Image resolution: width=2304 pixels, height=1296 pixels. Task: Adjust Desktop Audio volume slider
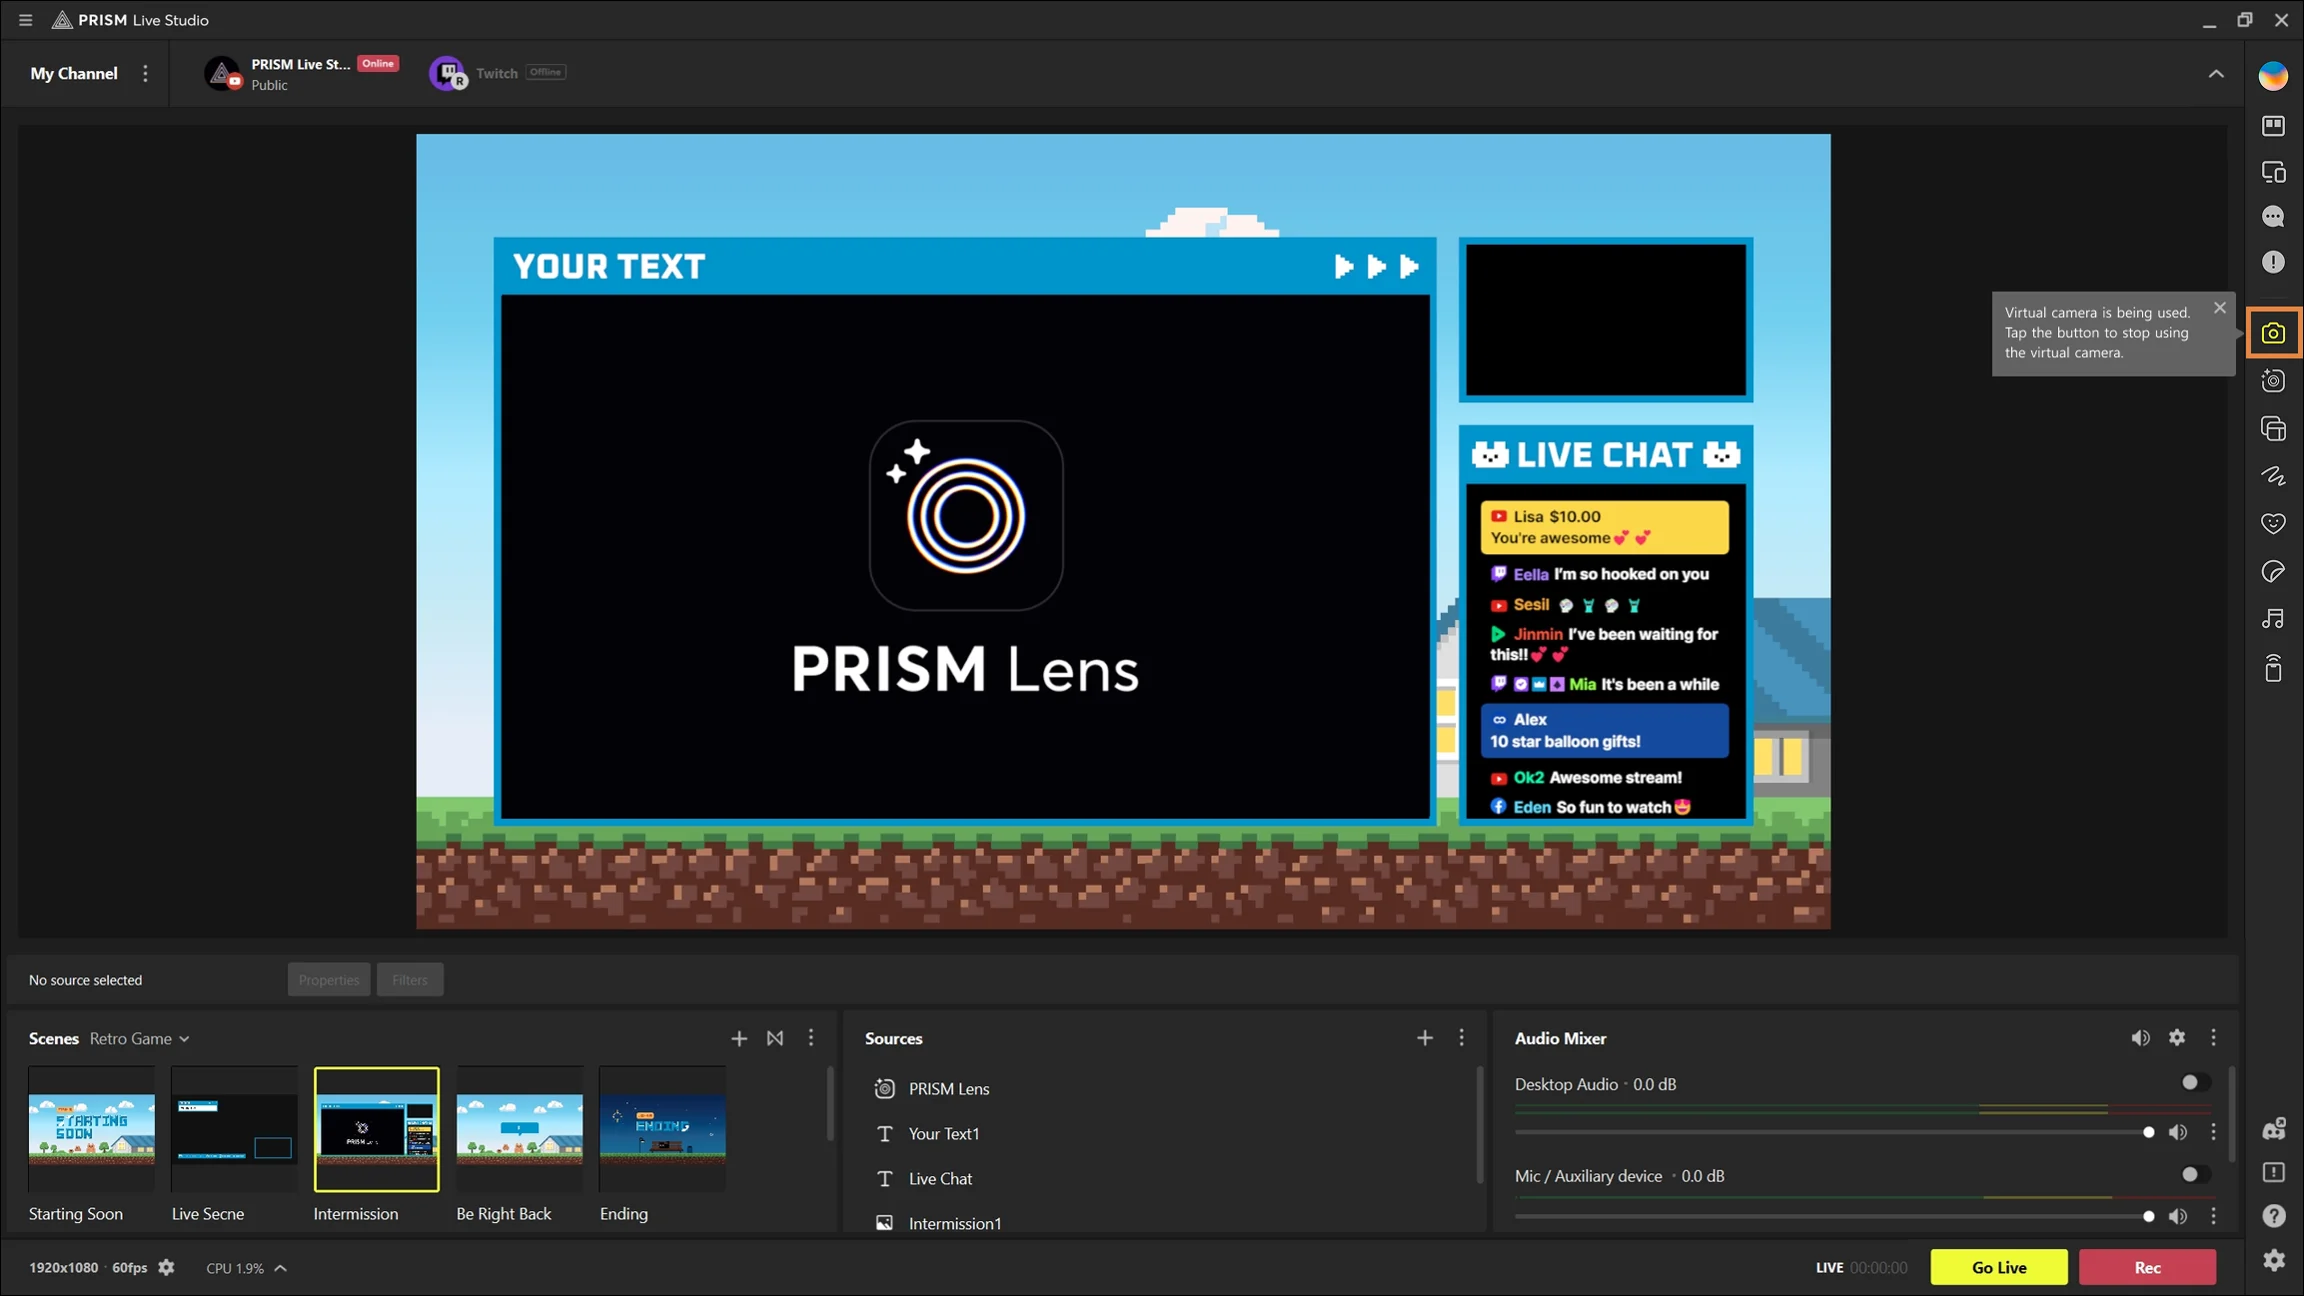(x=1834, y=1133)
